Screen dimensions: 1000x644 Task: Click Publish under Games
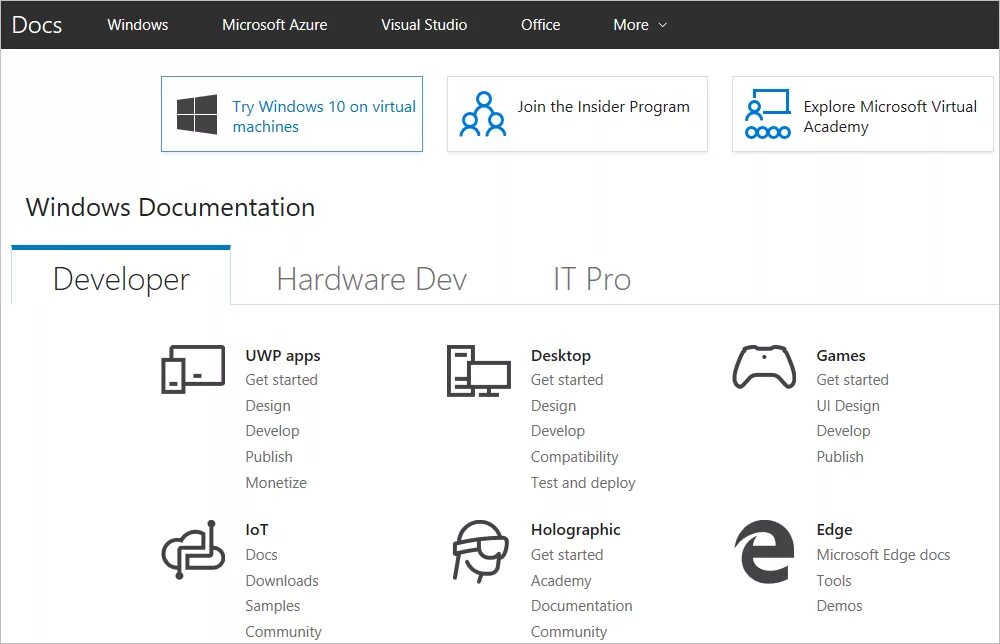point(840,457)
